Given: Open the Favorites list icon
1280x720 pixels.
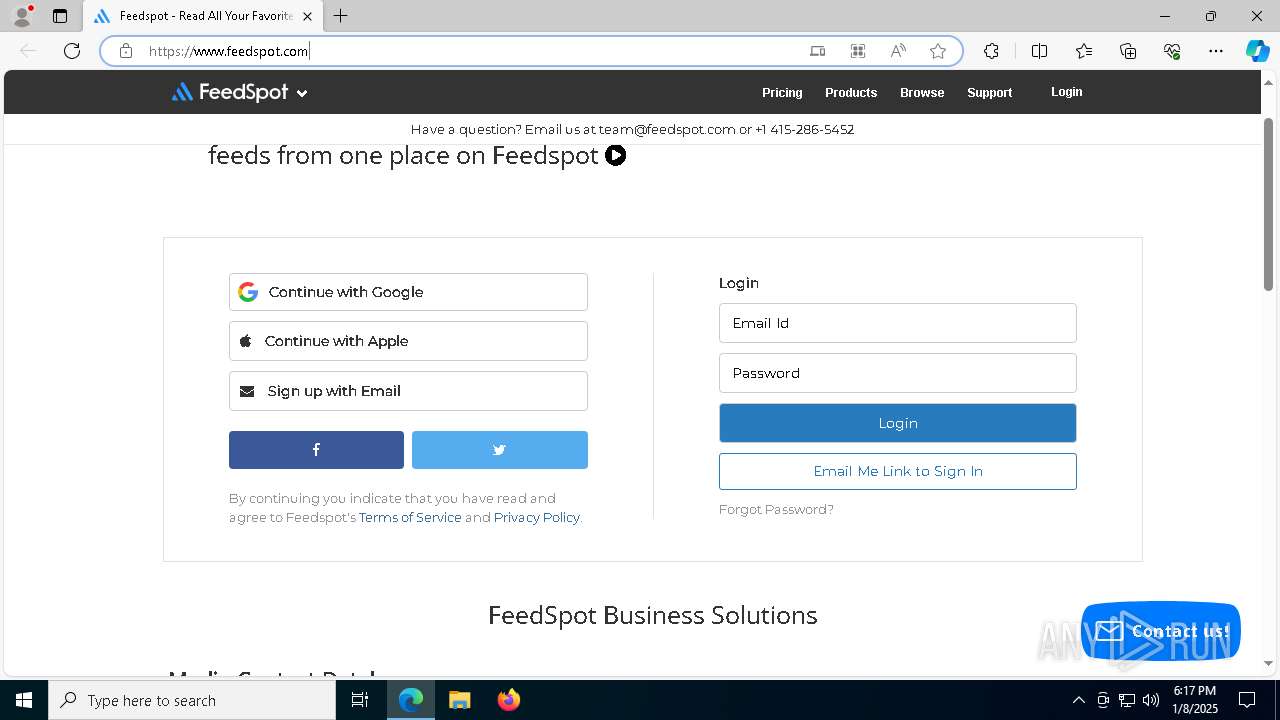Looking at the screenshot, I should [x=1084, y=51].
